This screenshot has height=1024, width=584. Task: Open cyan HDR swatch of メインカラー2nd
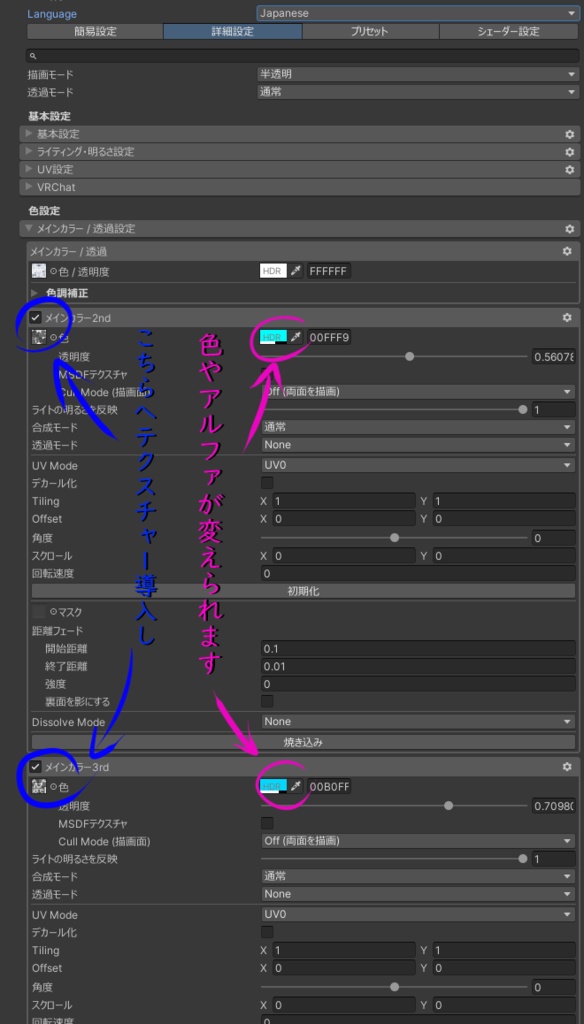[273, 337]
